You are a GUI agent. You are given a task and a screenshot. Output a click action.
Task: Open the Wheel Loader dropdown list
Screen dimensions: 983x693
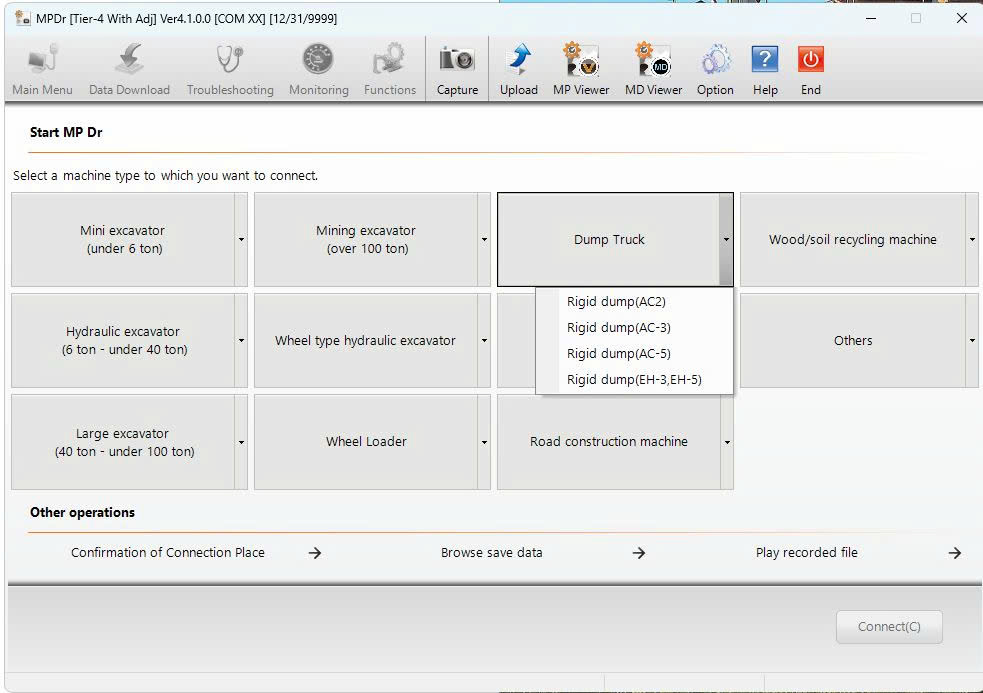tap(483, 442)
